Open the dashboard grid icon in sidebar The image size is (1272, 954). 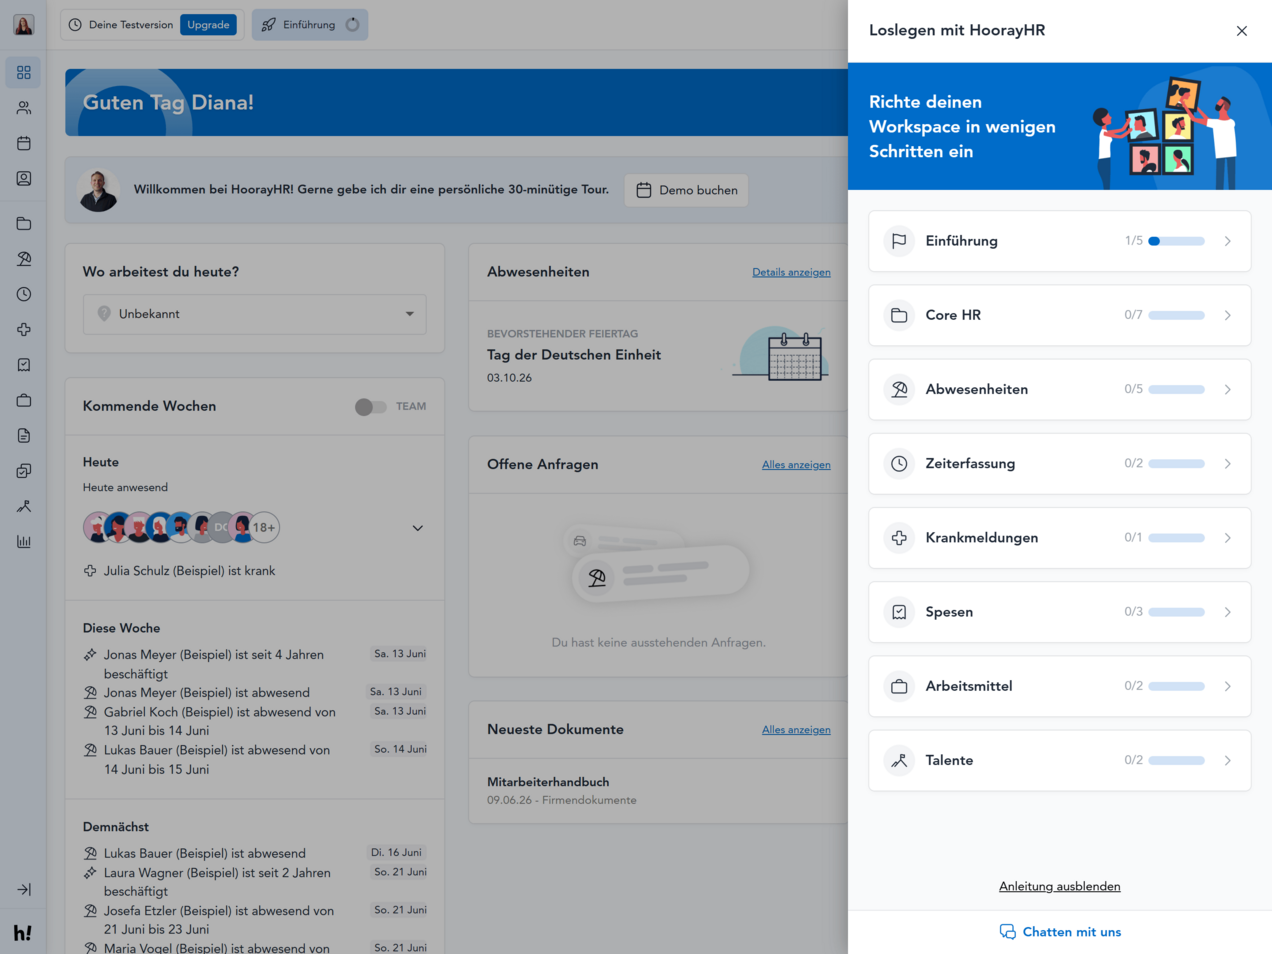pyautogui.click(x=24, y=72)
